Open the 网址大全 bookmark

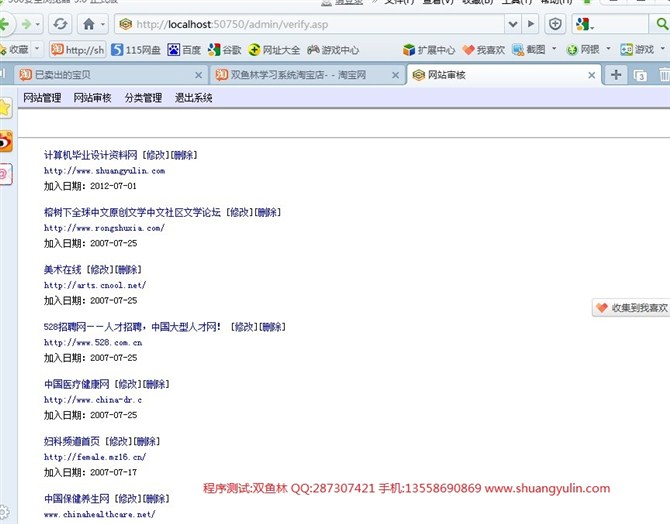click(x=274, y=50)
